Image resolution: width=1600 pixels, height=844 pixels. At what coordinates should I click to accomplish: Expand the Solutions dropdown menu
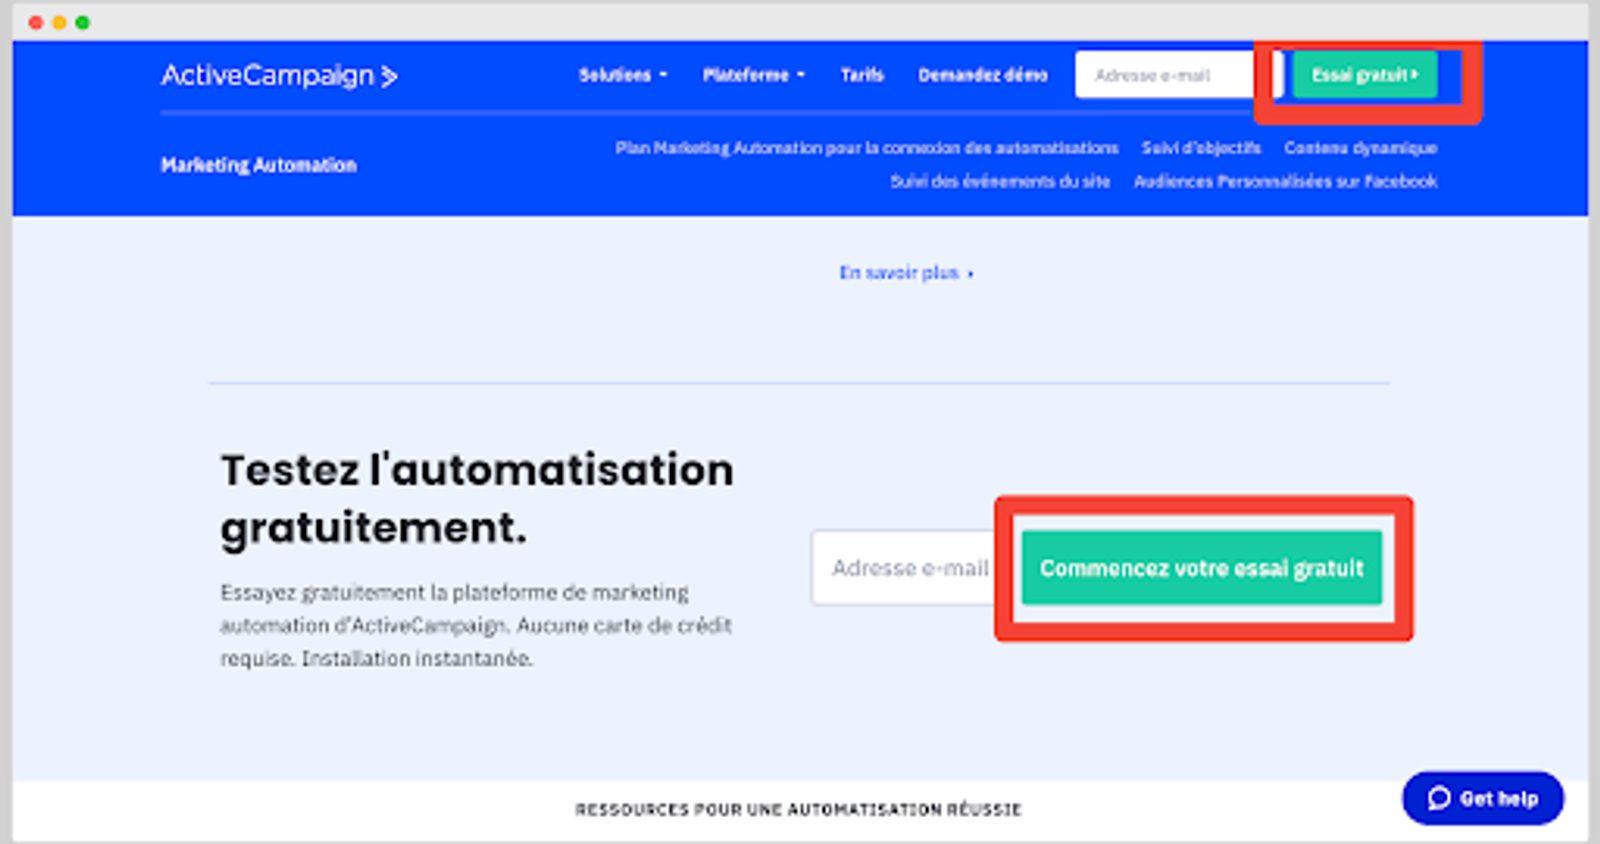pos(622,75)
